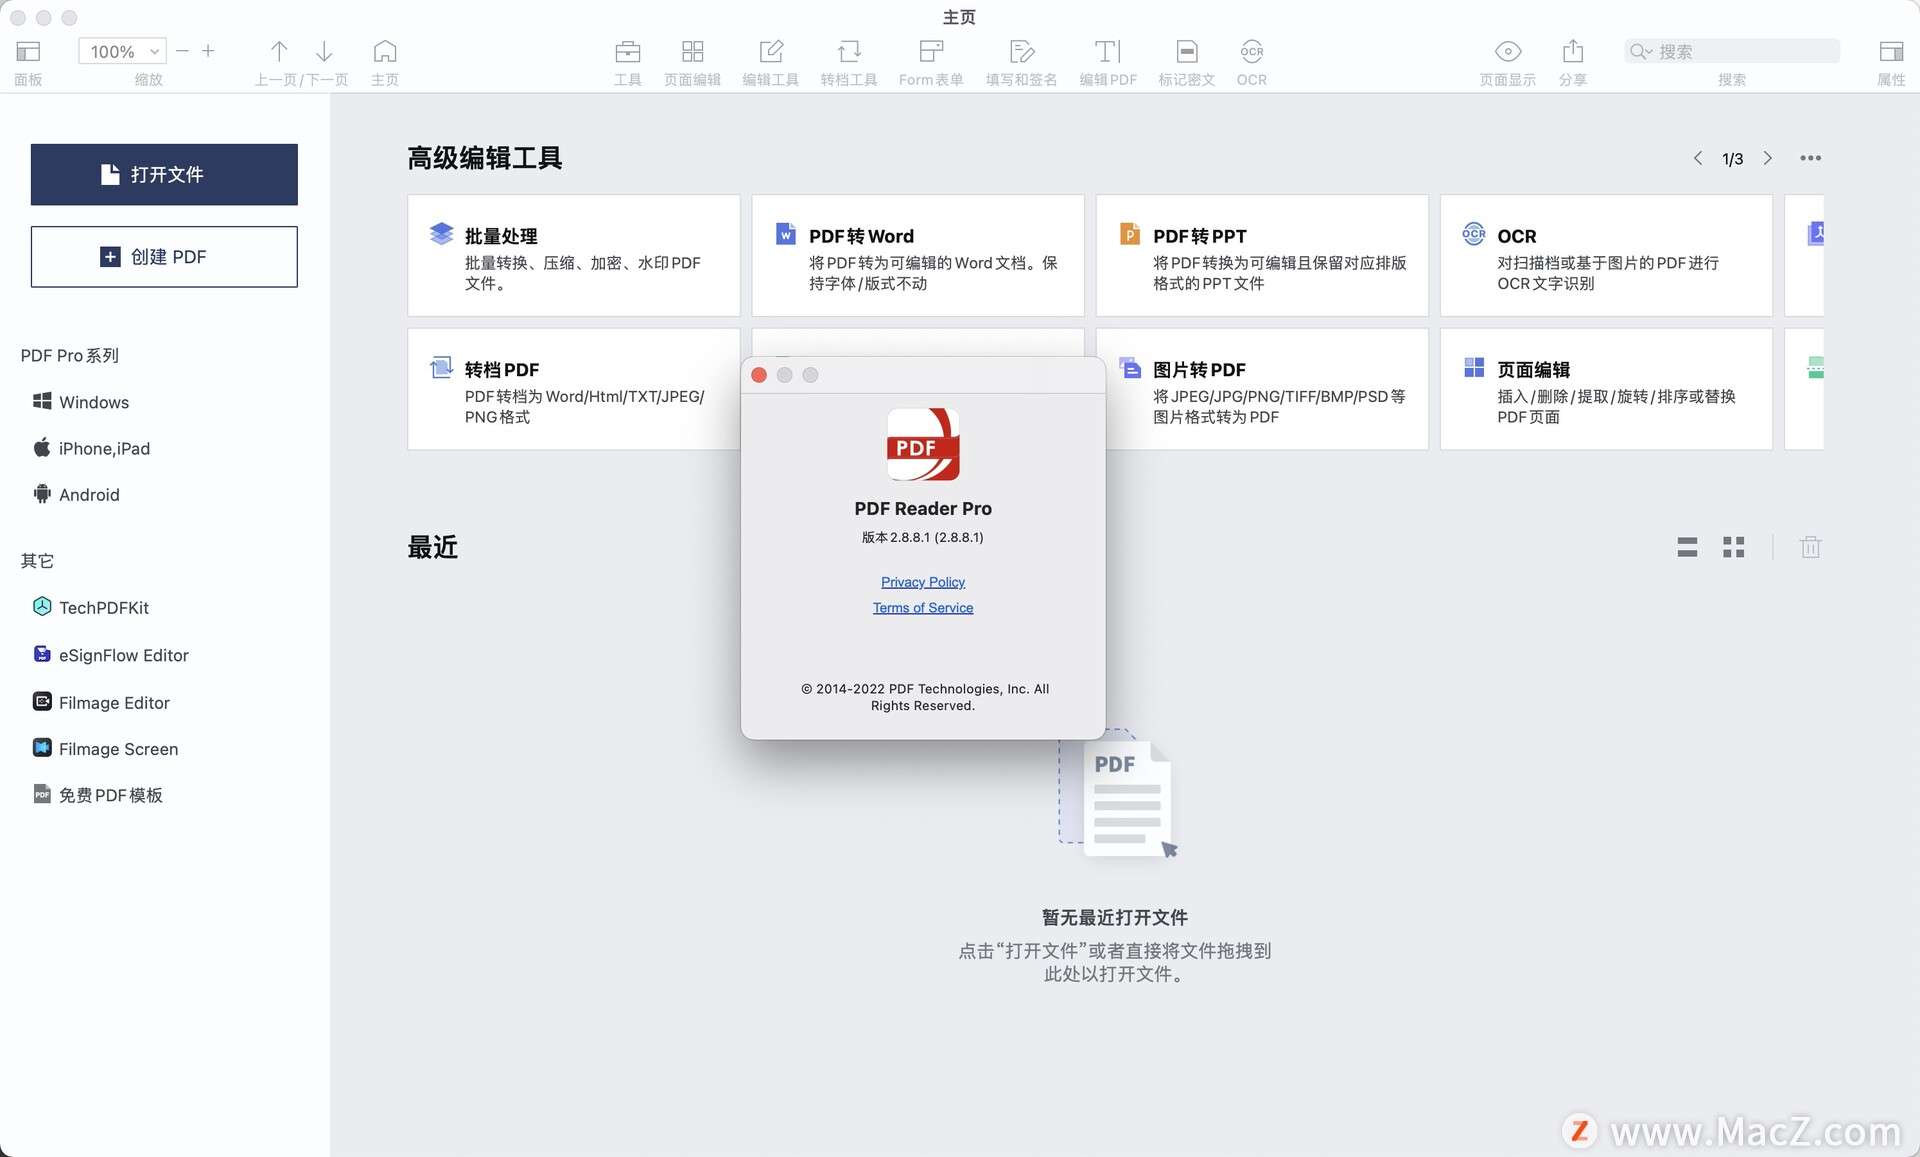Image resolution: width=1920 pixels, height=1157 pixels.
Task: Click the 打开文件 button
Action: coord(165,173)
